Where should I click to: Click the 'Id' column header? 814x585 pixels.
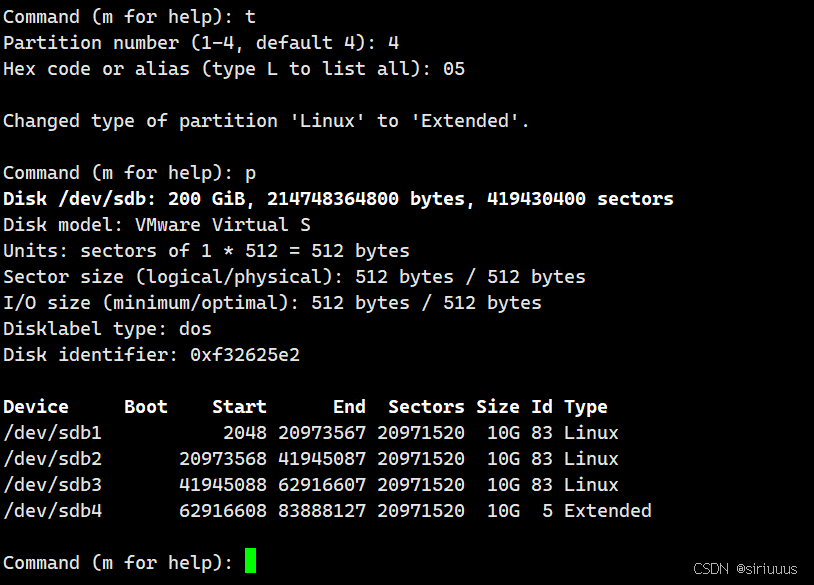pos(542,406)
